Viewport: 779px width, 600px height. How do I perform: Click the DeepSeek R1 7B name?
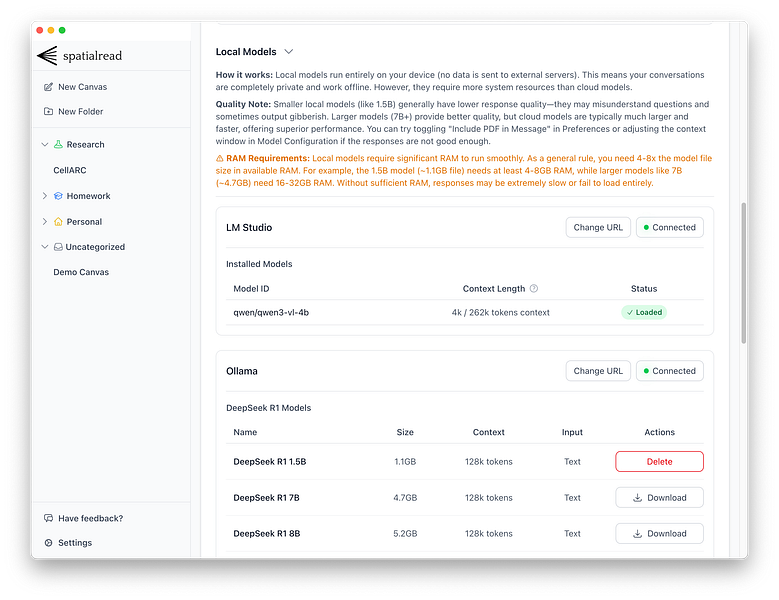tap(266, 498)
